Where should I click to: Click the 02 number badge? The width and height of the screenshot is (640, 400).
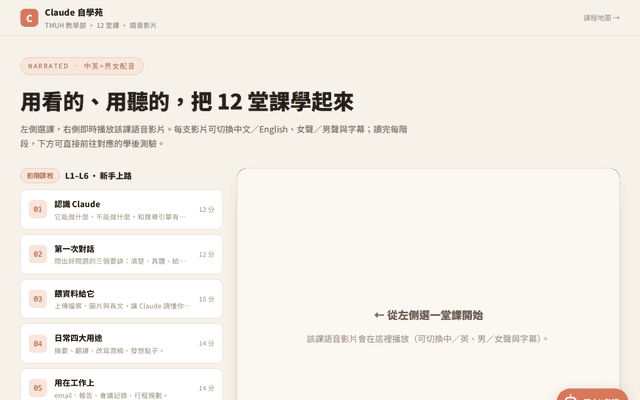[38, 254]
